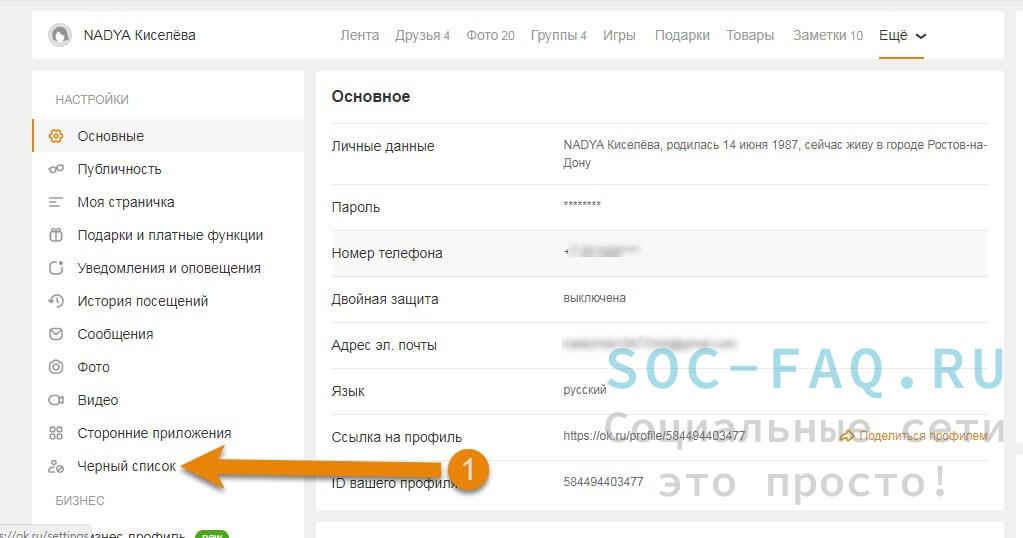
Task: Click the profile avatar of NADYA Киселёва
Action: click(x=60, y=35)
